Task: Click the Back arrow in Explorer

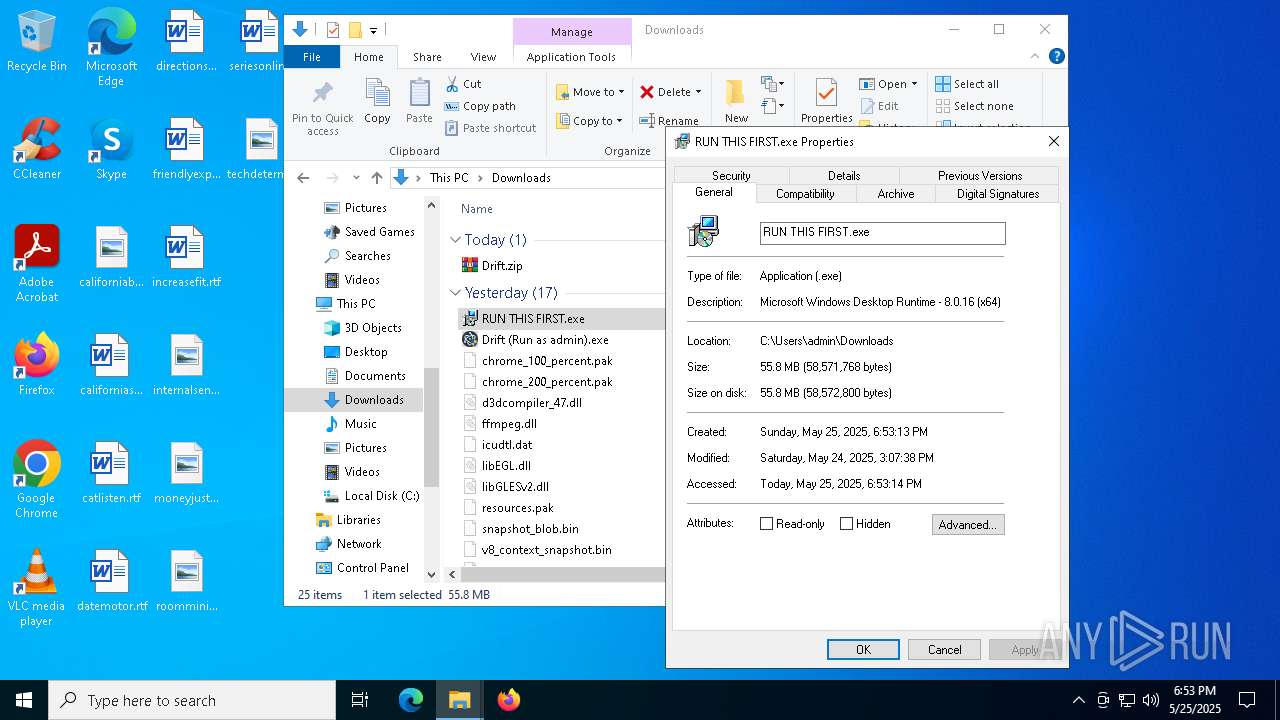Action: click(x=303, y=178)
